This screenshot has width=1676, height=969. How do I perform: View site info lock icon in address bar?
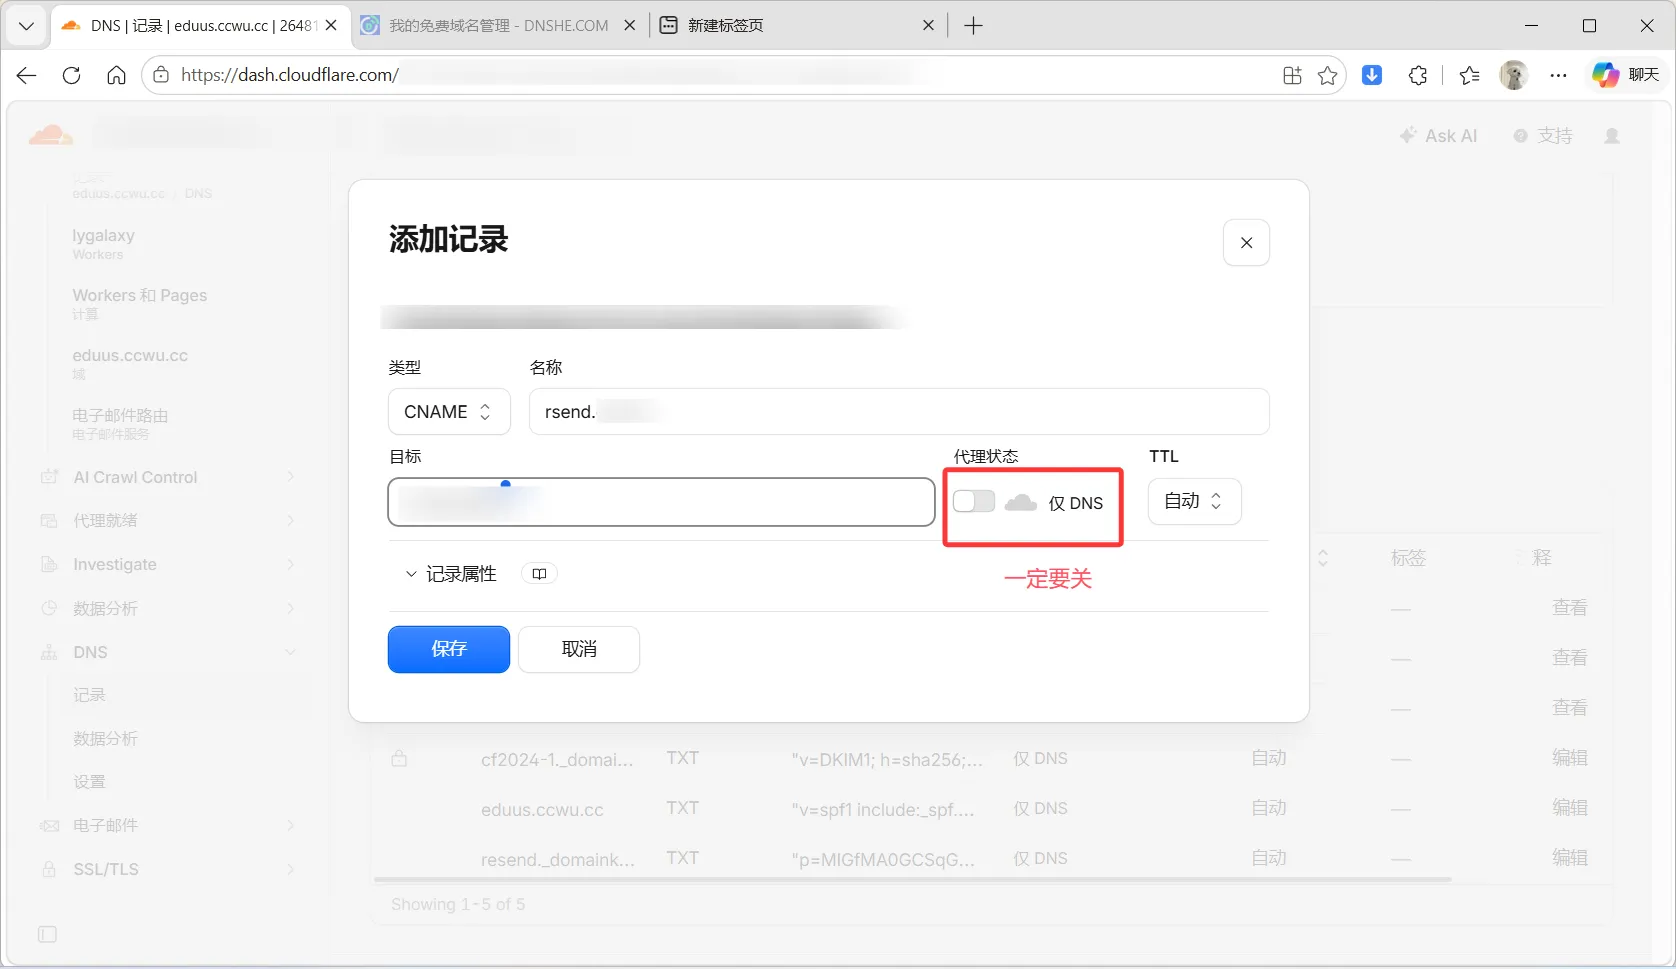click(x=161, y=75)
